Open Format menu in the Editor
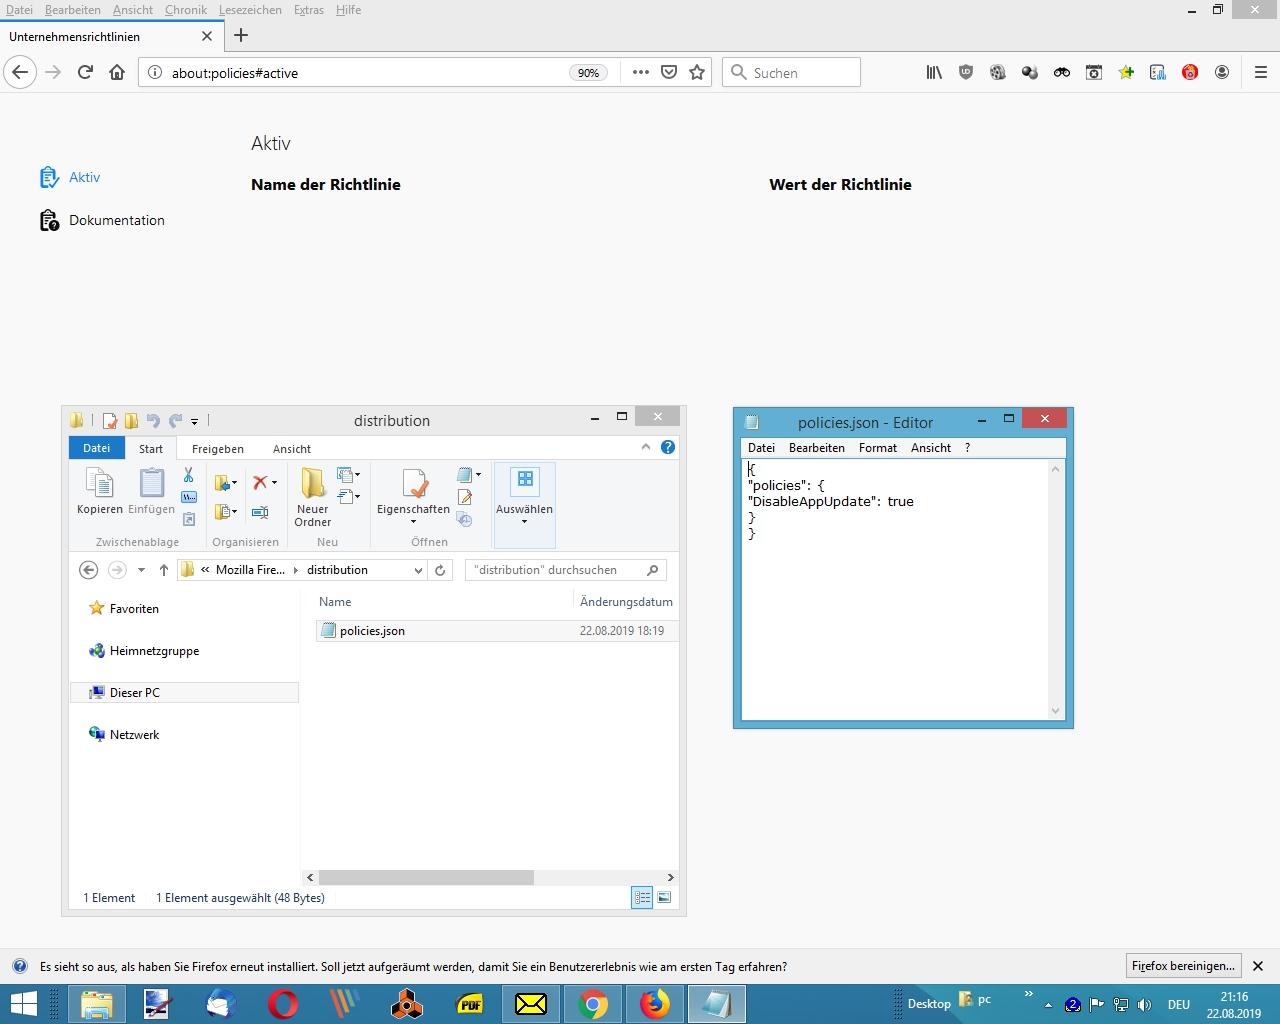The width and height of the screenshot is (1280, 1024). pyautogui.click(x=877, y=448)
